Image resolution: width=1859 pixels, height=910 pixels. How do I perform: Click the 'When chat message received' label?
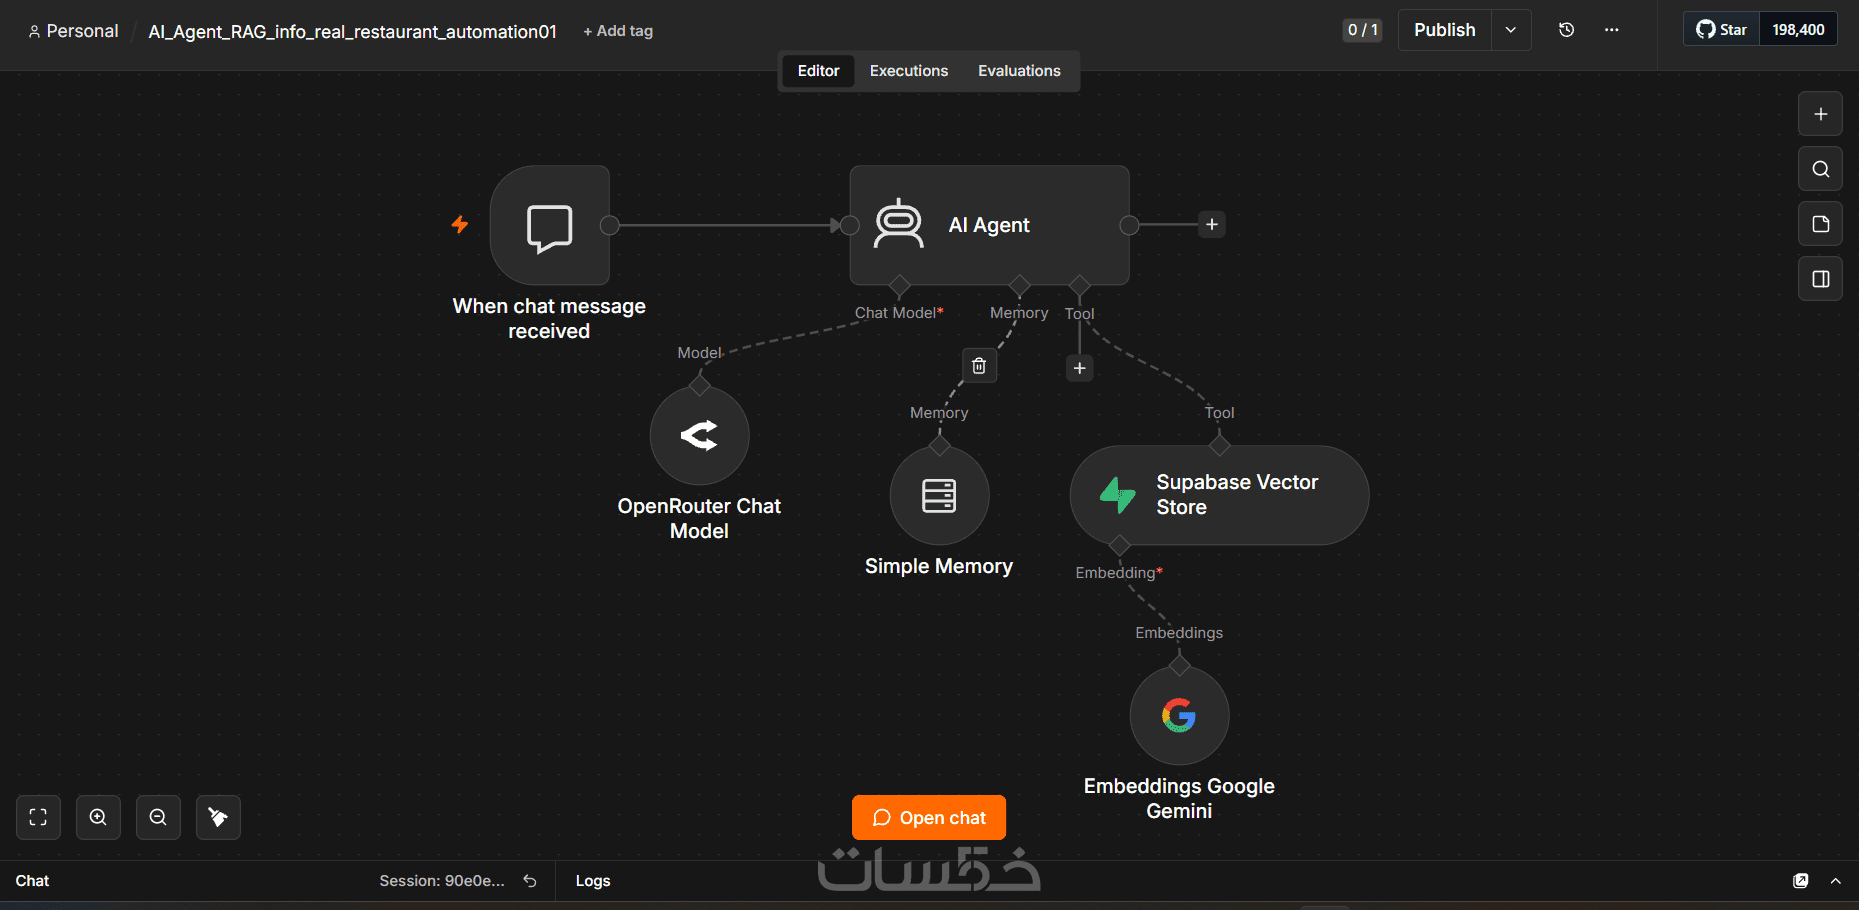pyautogui.click(x=549, y=319)
